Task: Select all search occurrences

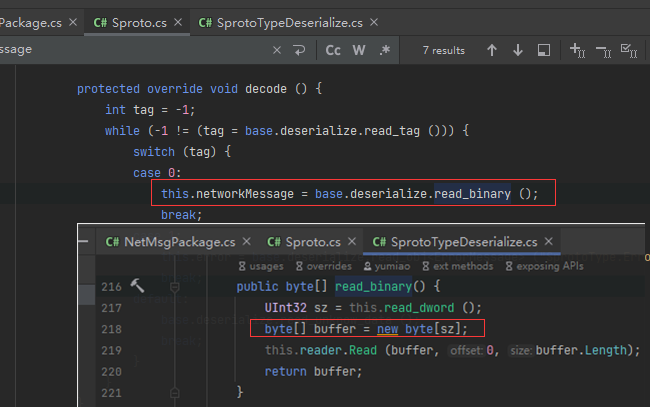Action: pos(628,50)
